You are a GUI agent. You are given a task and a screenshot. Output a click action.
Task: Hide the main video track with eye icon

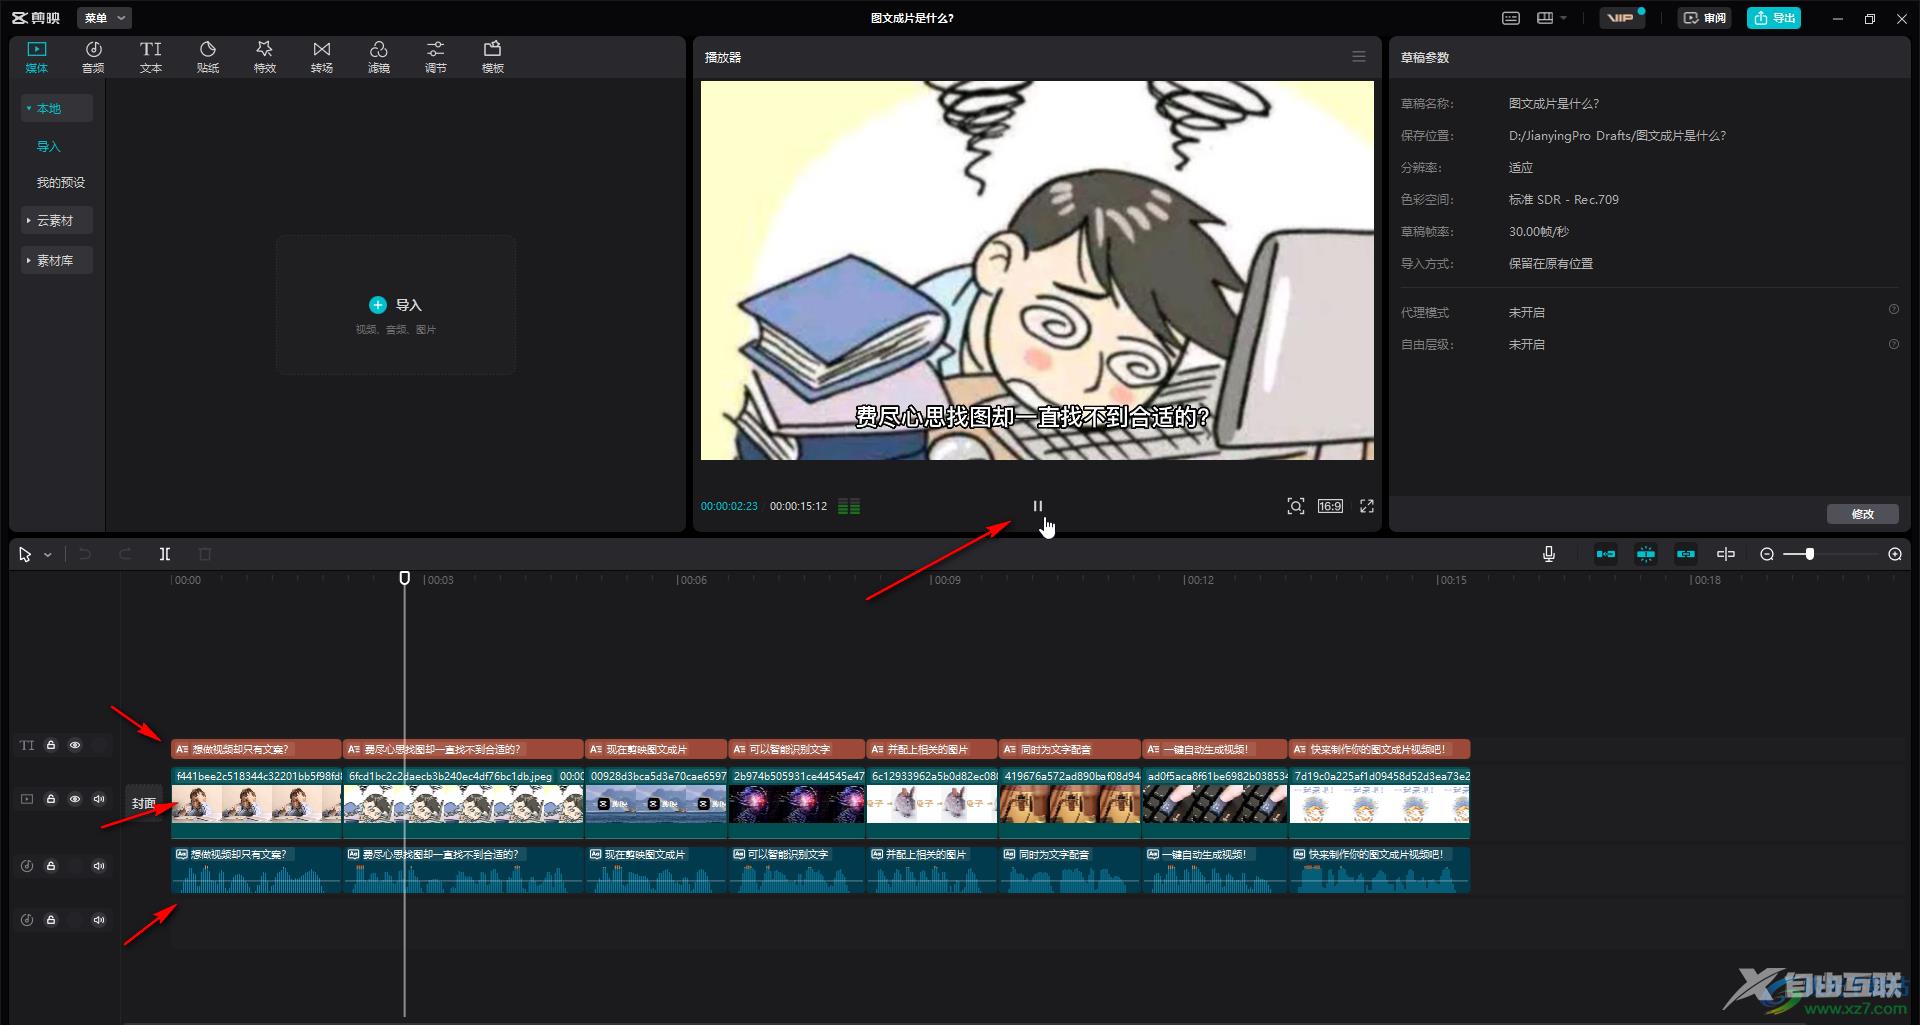pyautogui.click(x=75, y=799)
